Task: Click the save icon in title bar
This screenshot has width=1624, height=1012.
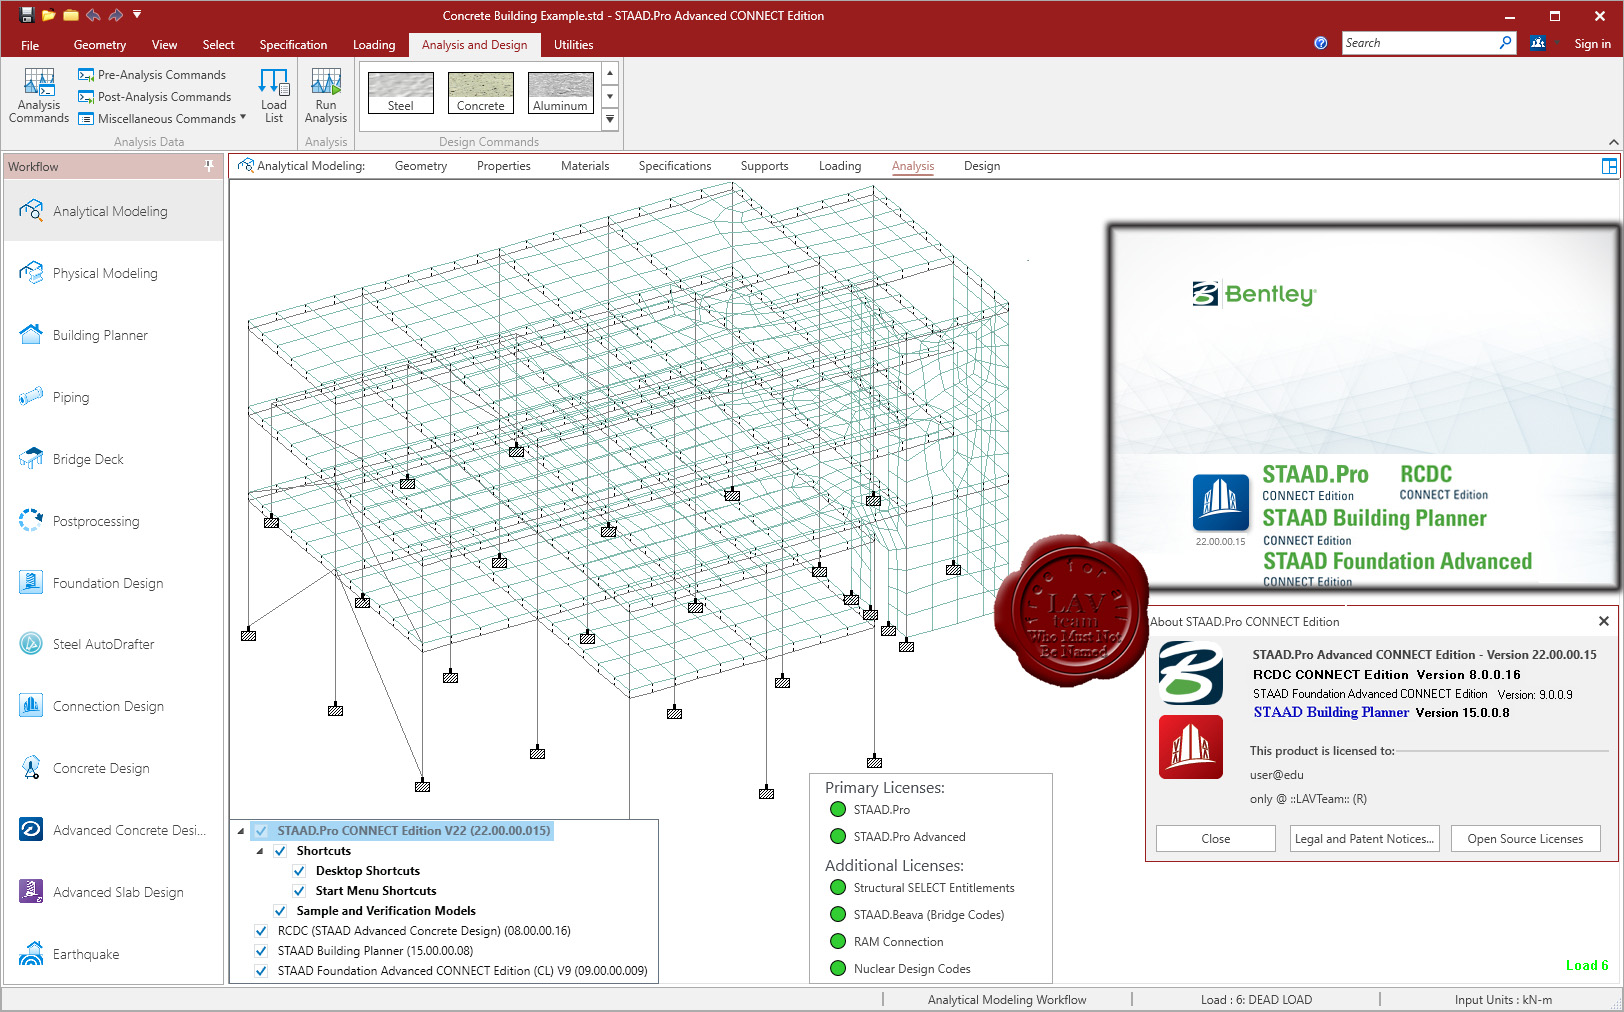Action: pos(27,15)
